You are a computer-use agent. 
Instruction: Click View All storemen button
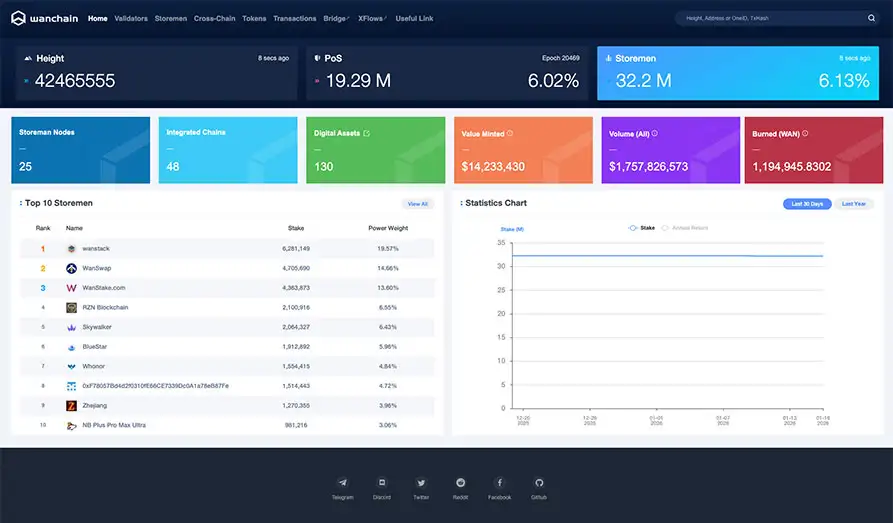tap(417, 204)
